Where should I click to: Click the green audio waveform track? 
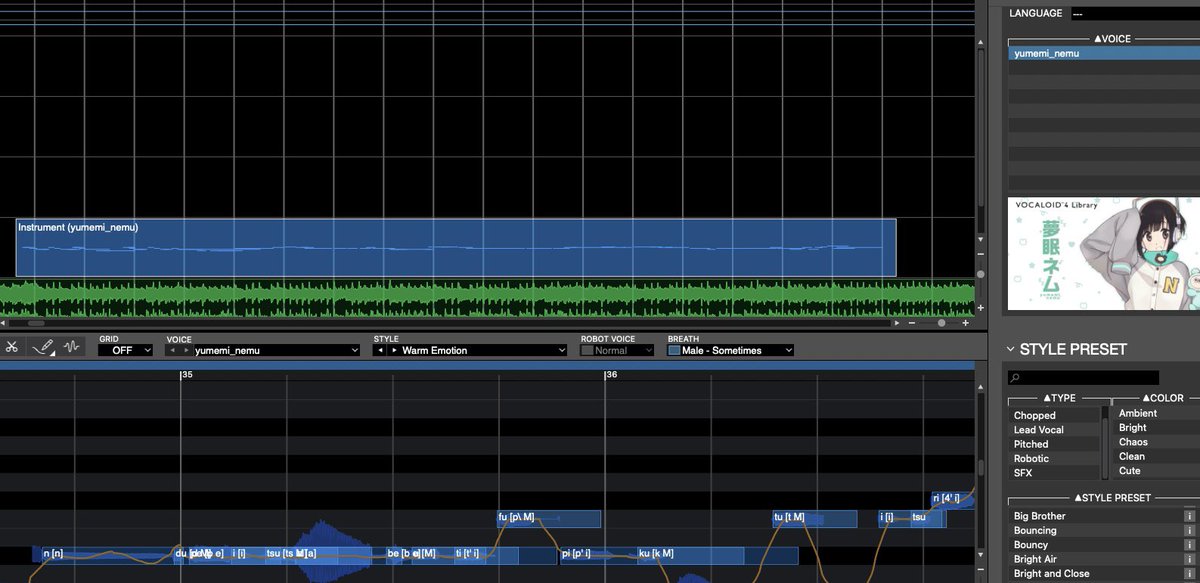487,297
